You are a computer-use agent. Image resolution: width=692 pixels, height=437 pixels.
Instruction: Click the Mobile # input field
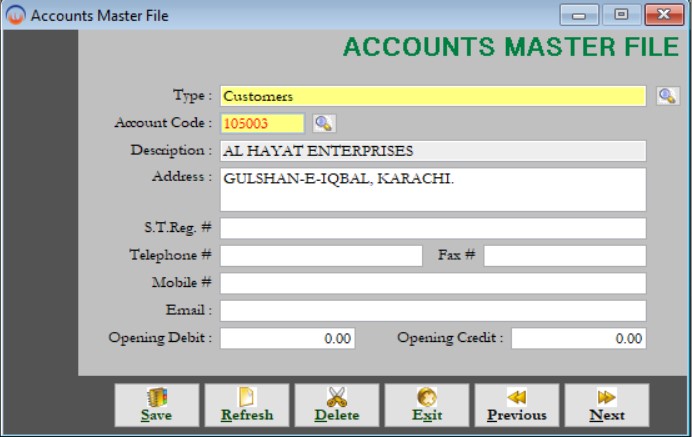[x=433, y=283]
